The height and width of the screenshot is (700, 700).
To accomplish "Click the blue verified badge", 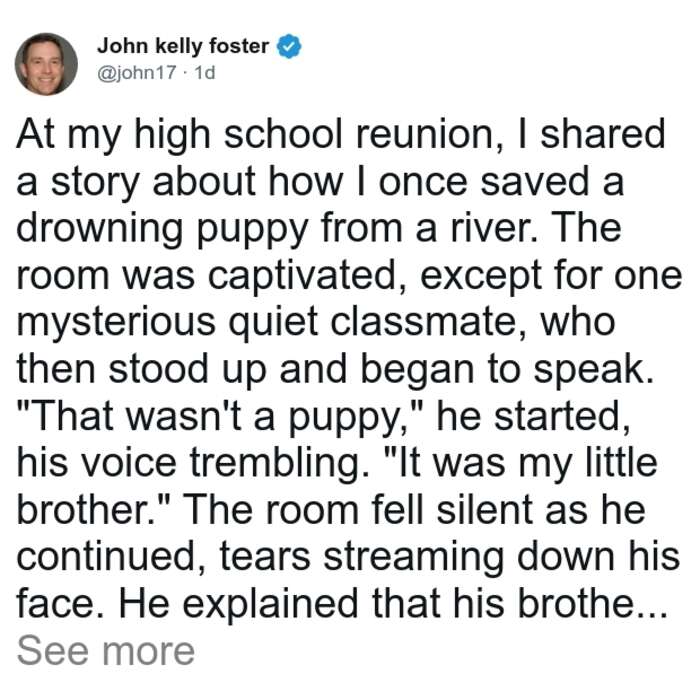I will click(x=289, y=46).
